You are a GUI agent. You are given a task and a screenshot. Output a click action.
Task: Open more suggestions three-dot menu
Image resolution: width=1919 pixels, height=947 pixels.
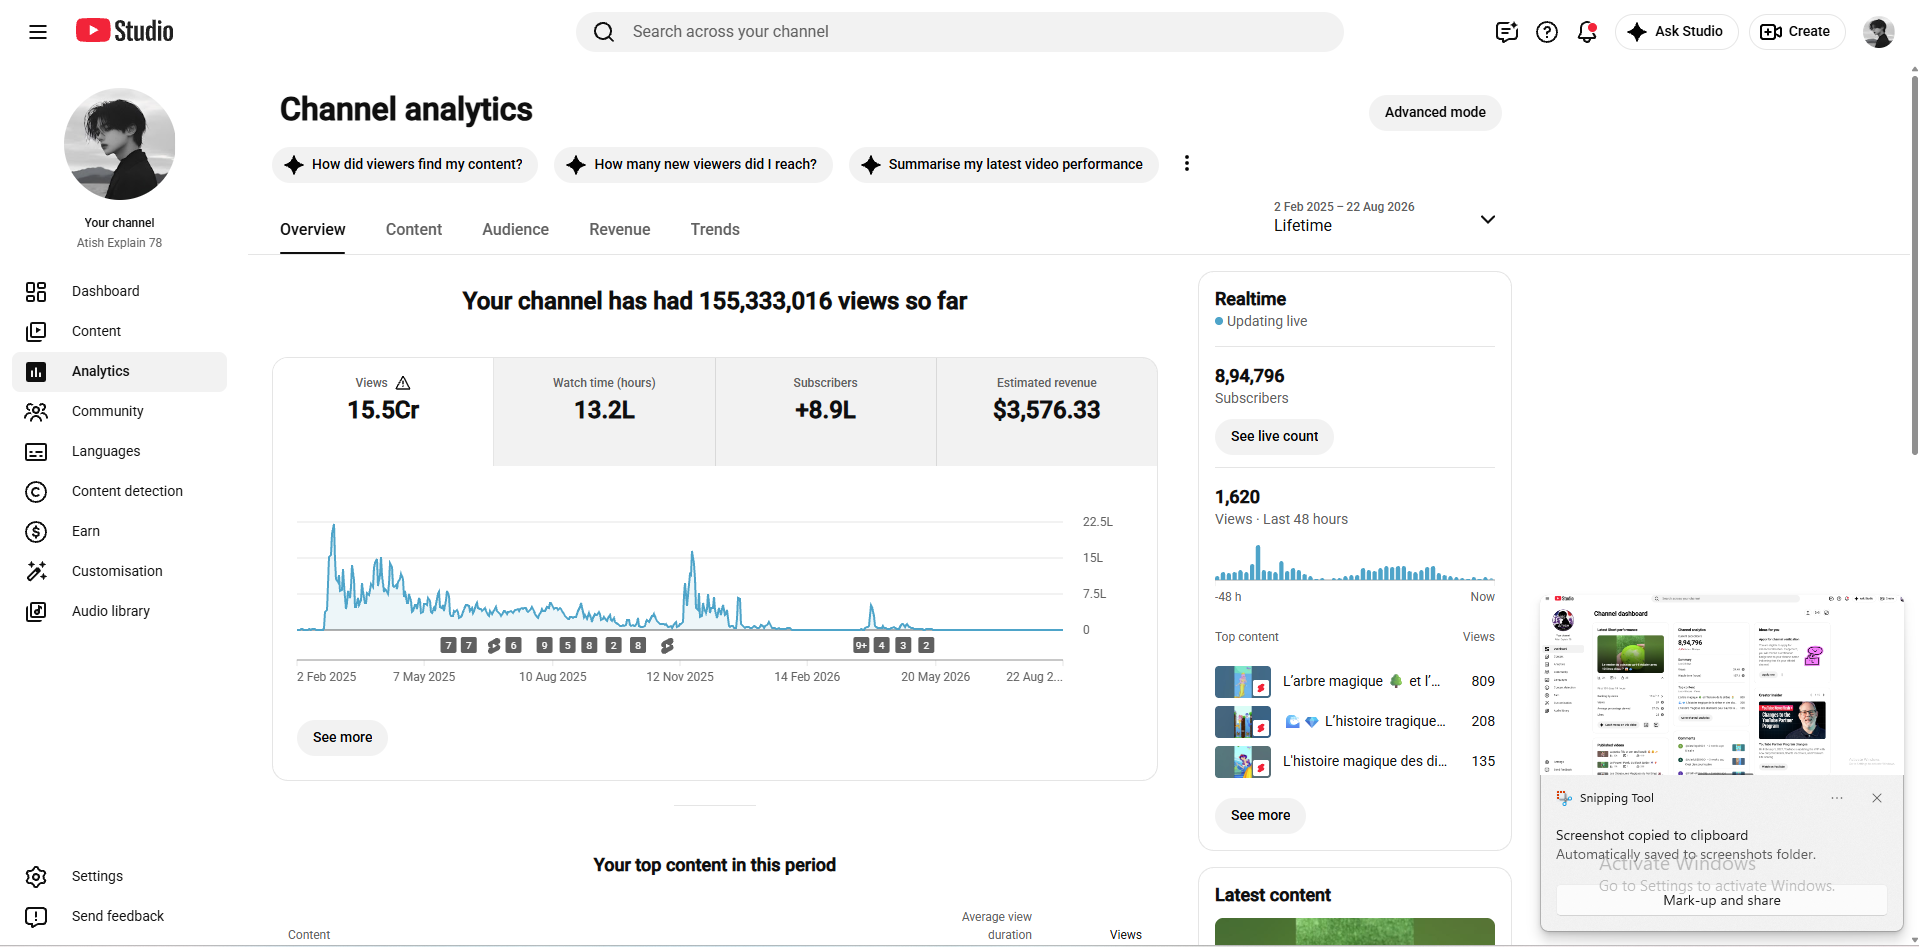pyautogui.click(x=1187, y=163)
